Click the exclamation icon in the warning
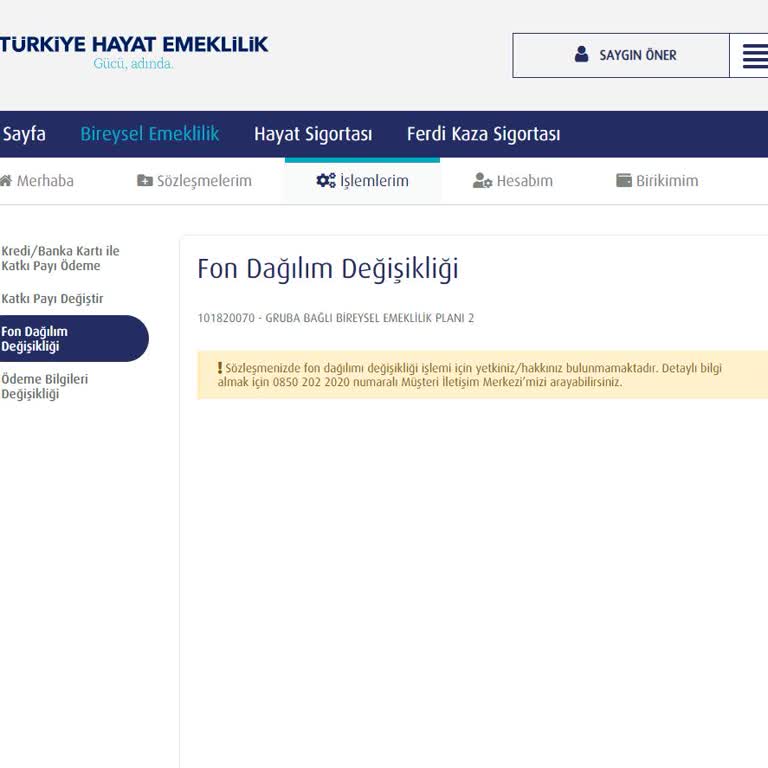 pyautogui.click(x=220, y=368)
